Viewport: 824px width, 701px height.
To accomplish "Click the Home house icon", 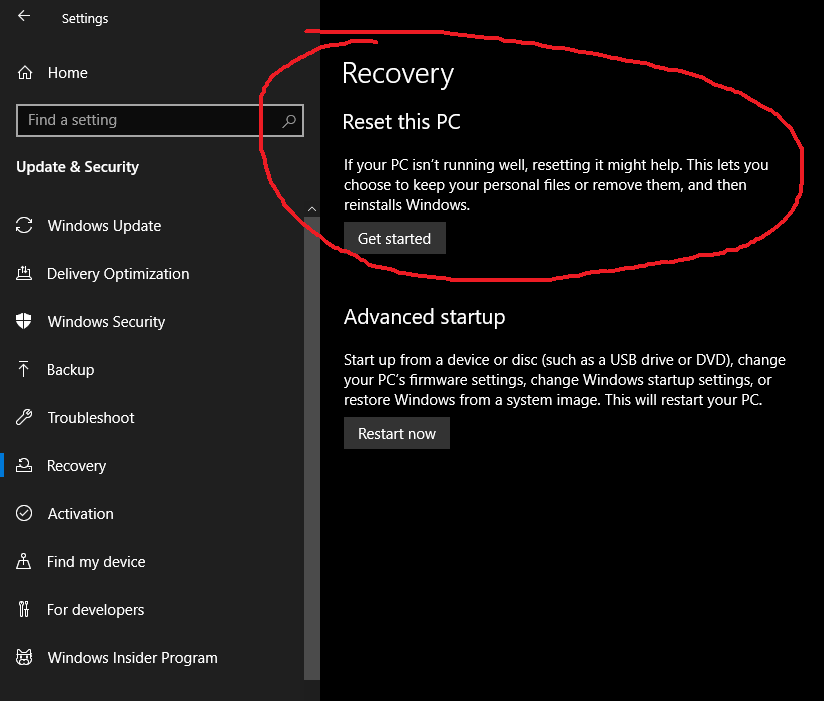I will coord(25,73).
